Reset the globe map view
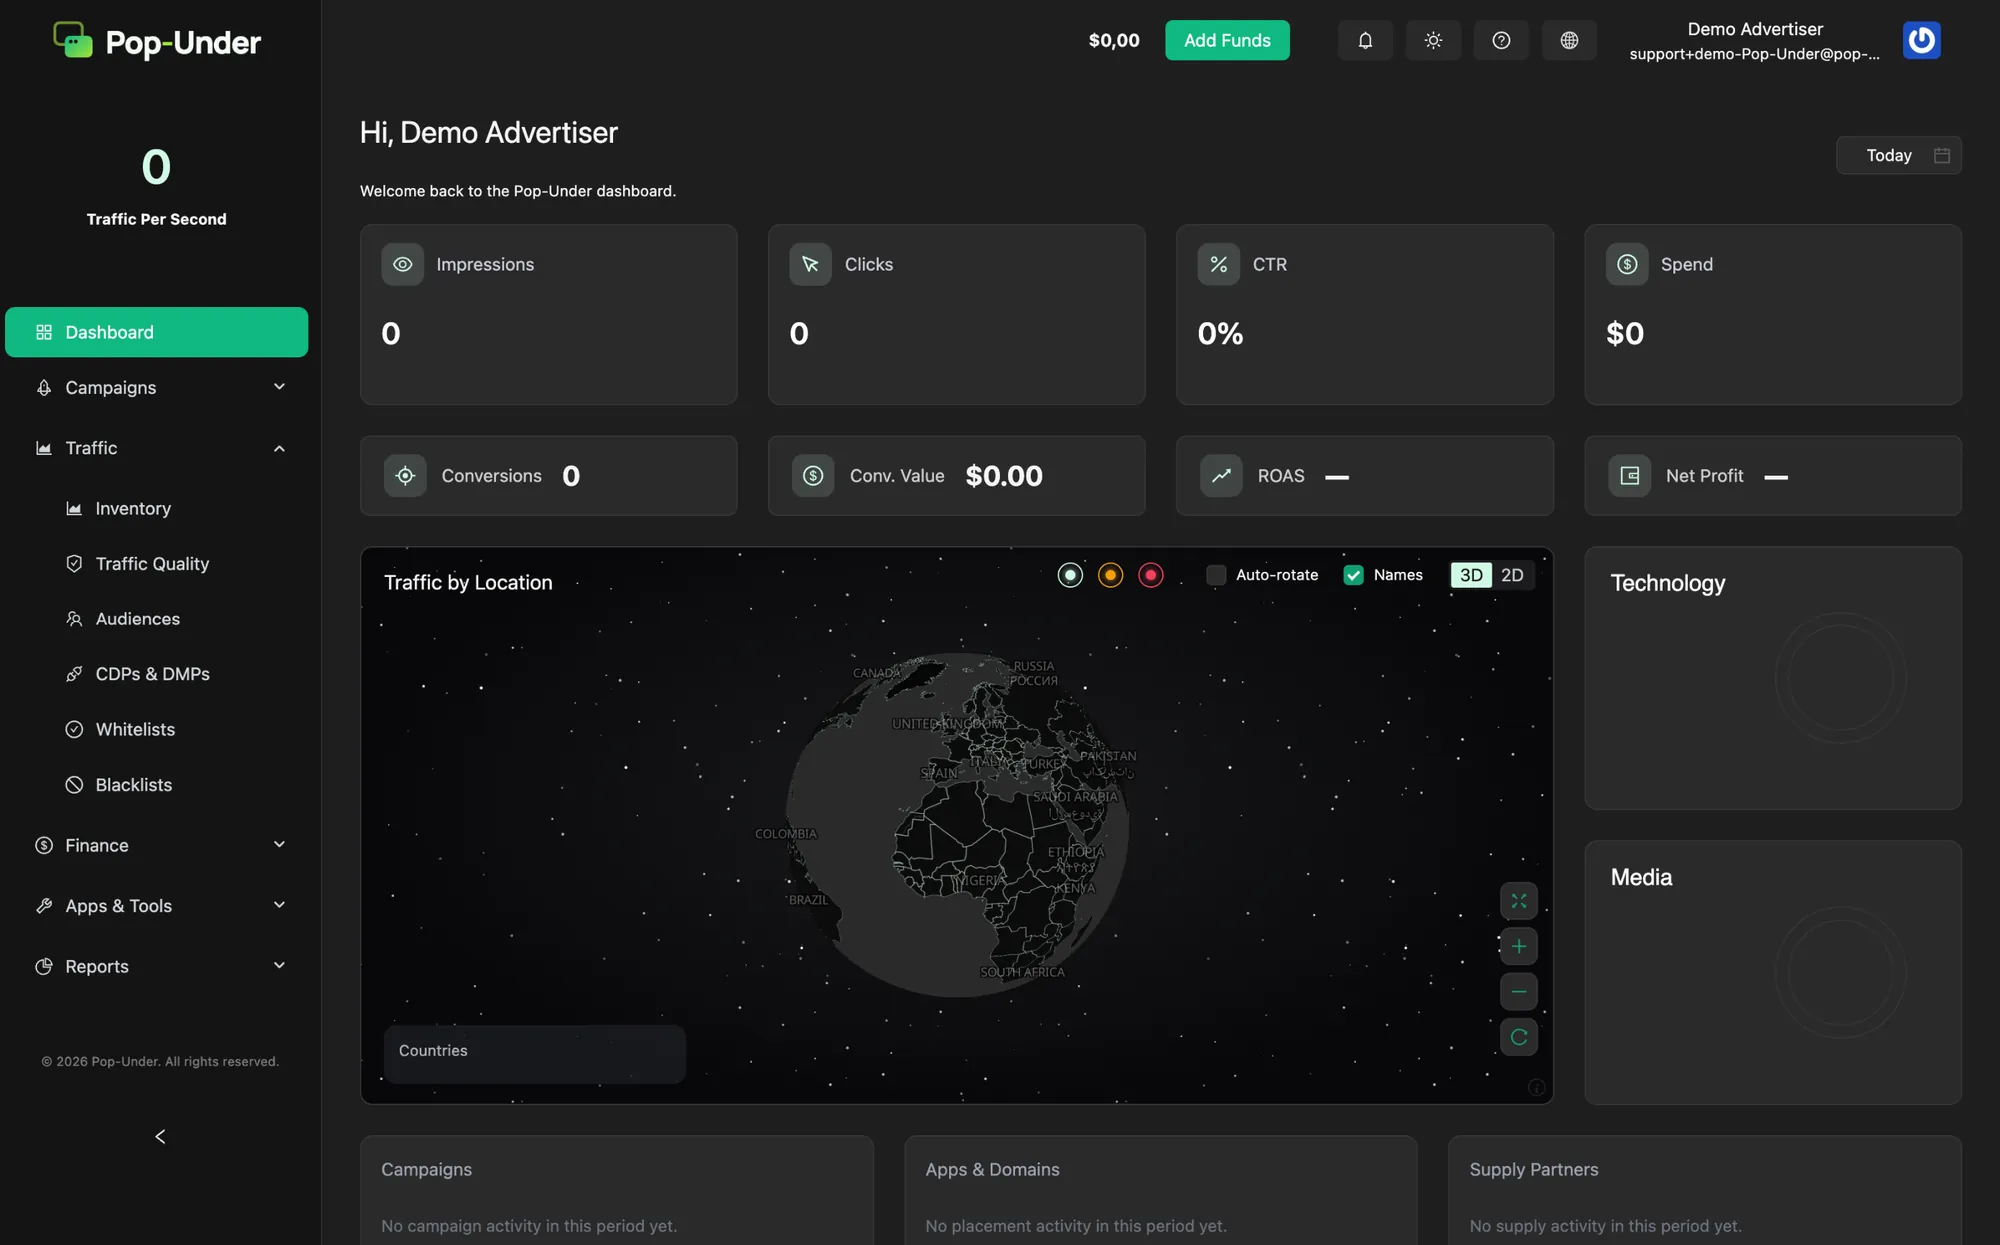2000x1245 pixels. [1518, 1037]
